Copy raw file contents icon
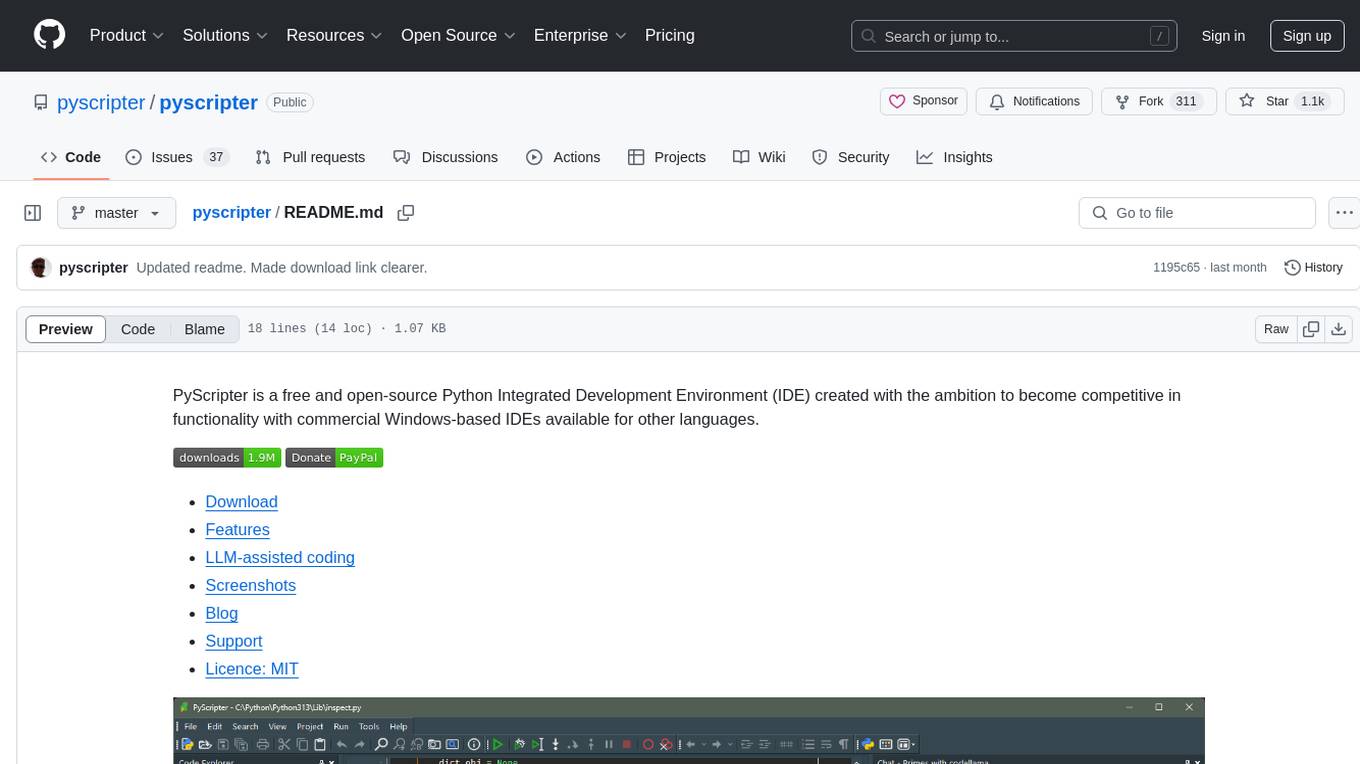Screen dimensions: 1360x764 tap(1311, 329)
